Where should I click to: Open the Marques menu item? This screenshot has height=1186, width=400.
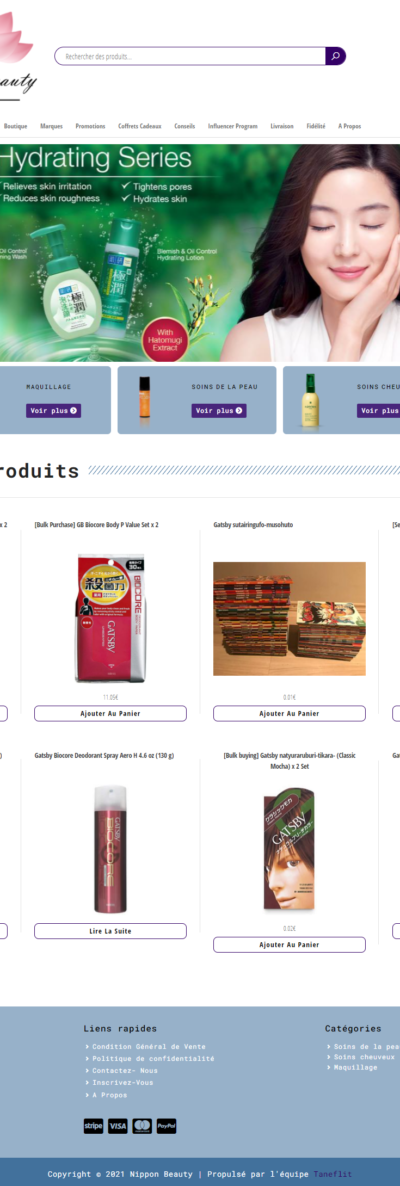coord(51,126)
